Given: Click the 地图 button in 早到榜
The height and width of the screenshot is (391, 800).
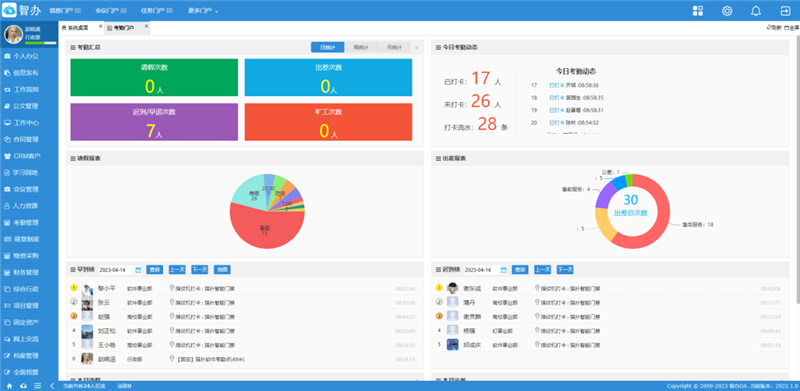Looking at the screenshot, I should pos(222,270).
